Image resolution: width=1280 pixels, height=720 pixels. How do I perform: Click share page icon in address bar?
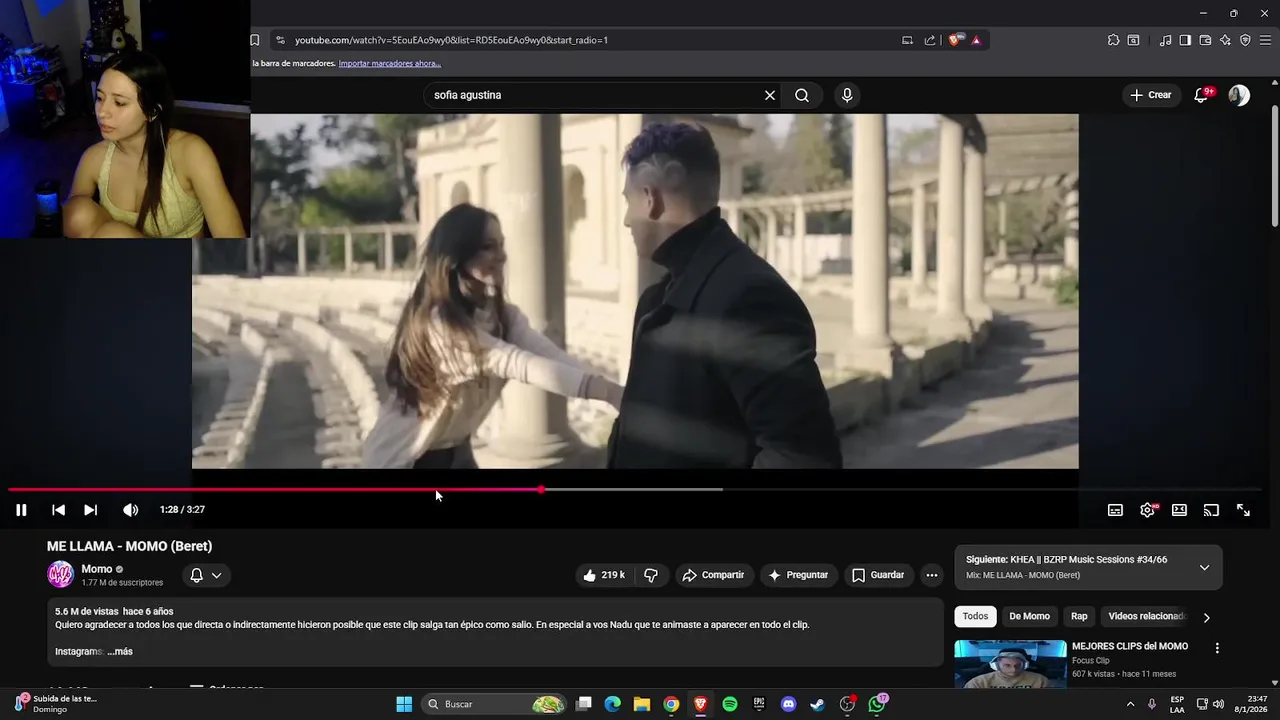click(930, 40)
